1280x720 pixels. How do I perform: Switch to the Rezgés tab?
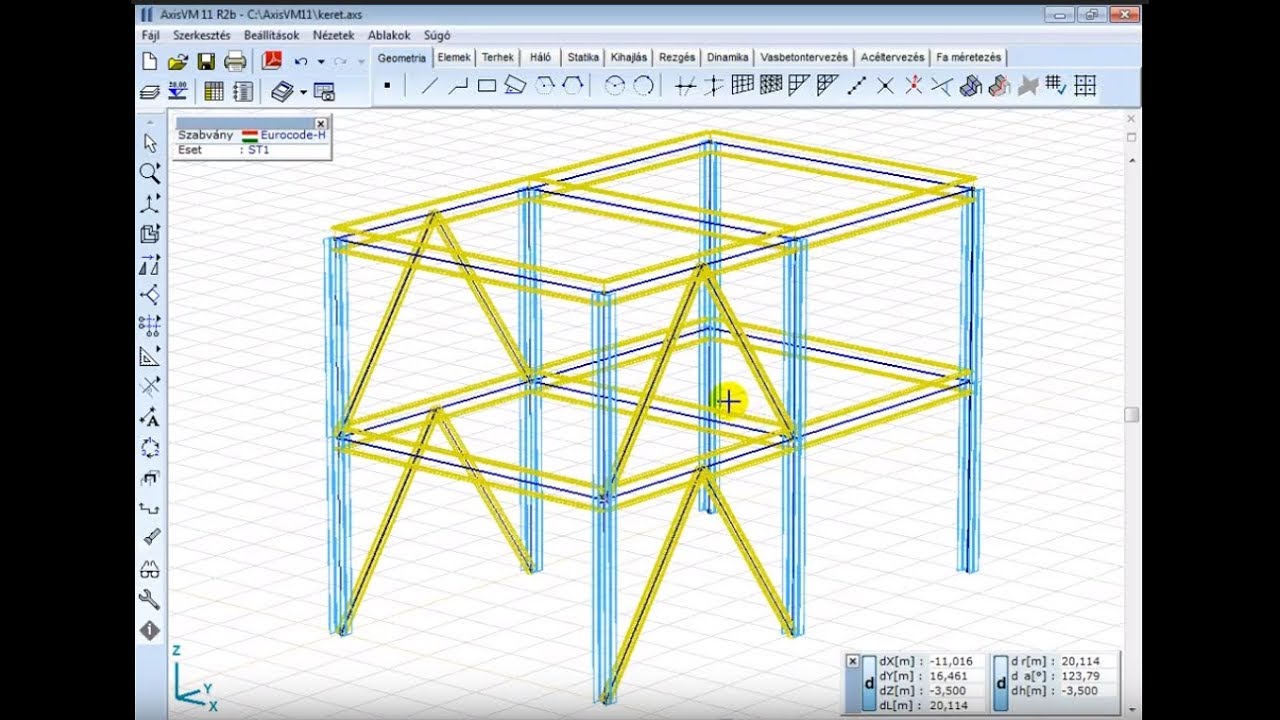(x=679, y=57)
